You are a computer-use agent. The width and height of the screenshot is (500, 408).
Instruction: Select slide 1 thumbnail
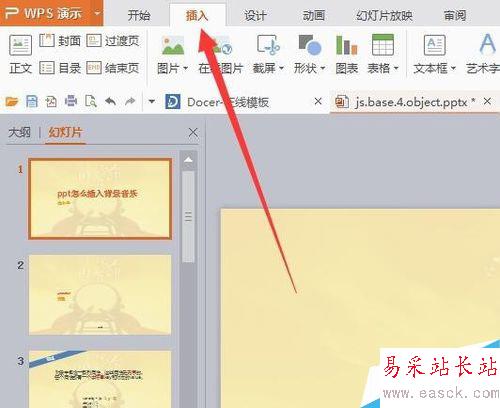pyautogui.click(x=100, y=199)
